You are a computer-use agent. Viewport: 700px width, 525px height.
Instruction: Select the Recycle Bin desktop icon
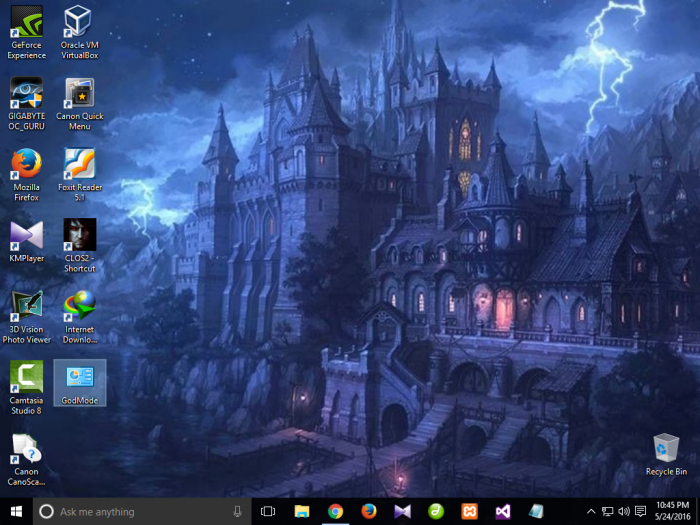666,454
